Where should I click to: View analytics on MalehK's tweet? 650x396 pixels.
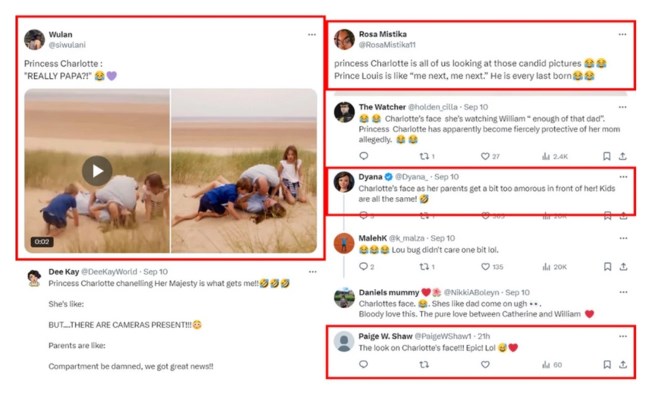[554, 267]
